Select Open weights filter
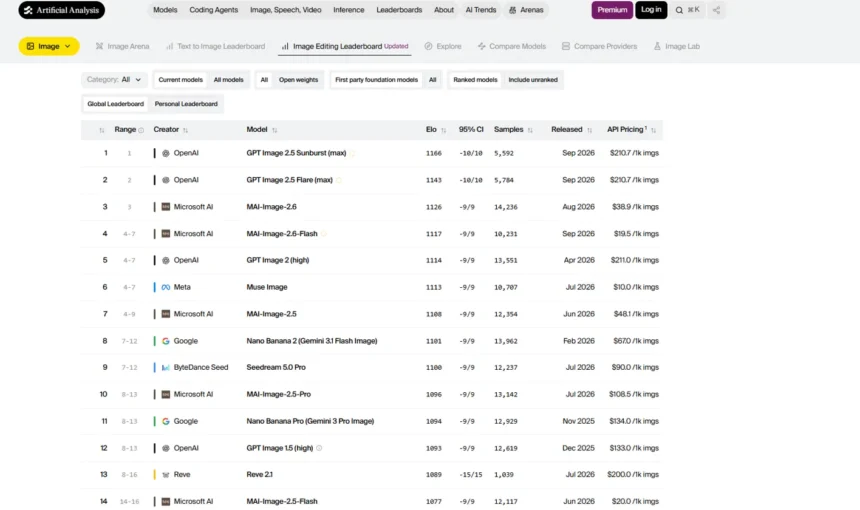 pyautogui.click(x=298, y=80)
